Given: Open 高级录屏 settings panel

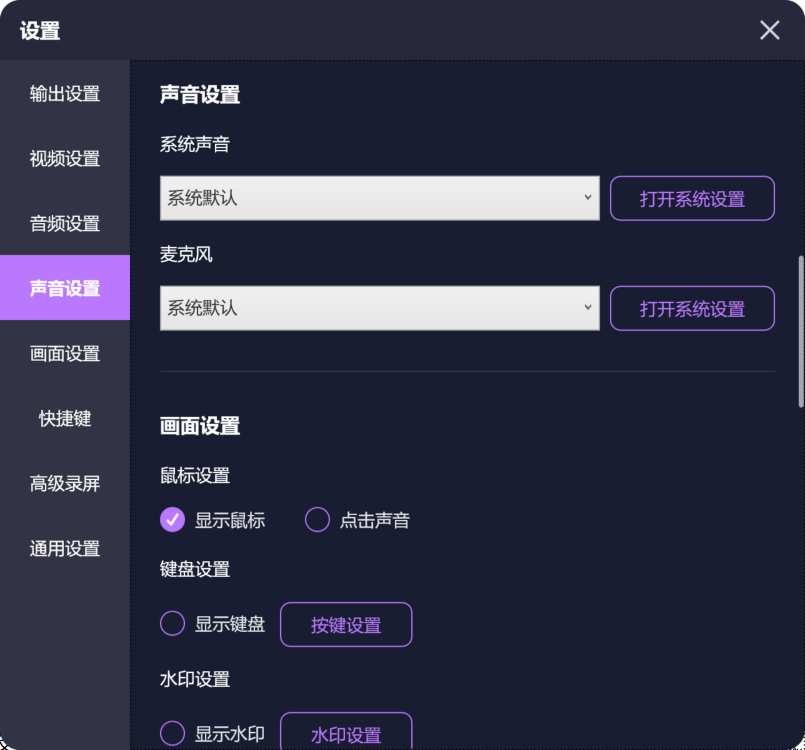Looking at the screenshot, I should [64, 483].
